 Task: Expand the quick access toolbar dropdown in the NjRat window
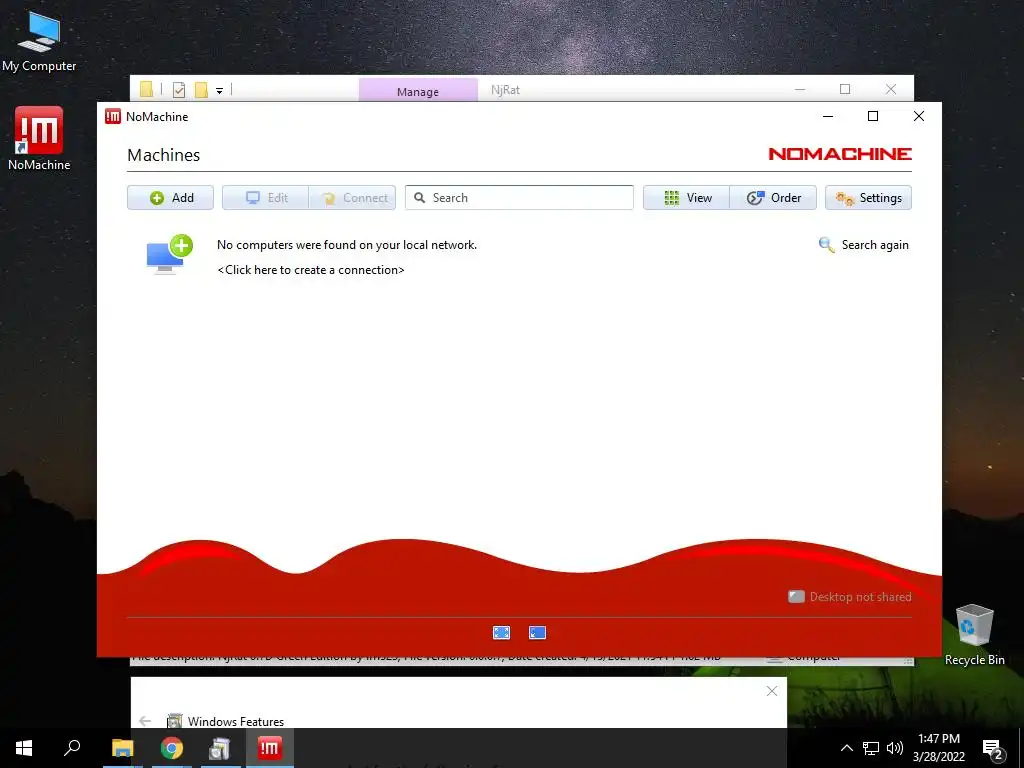coord(219,91)
